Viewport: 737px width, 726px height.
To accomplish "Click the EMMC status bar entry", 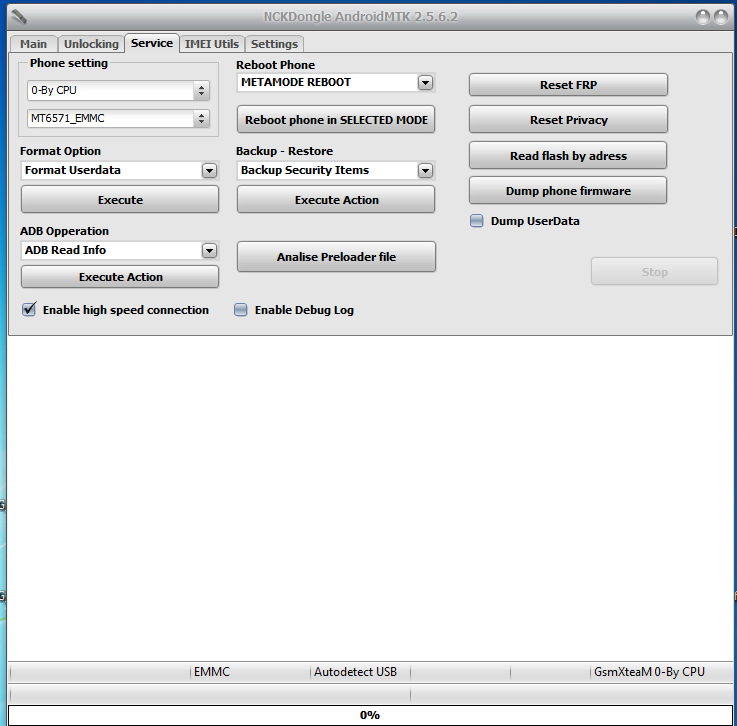I will pos(212,672).
